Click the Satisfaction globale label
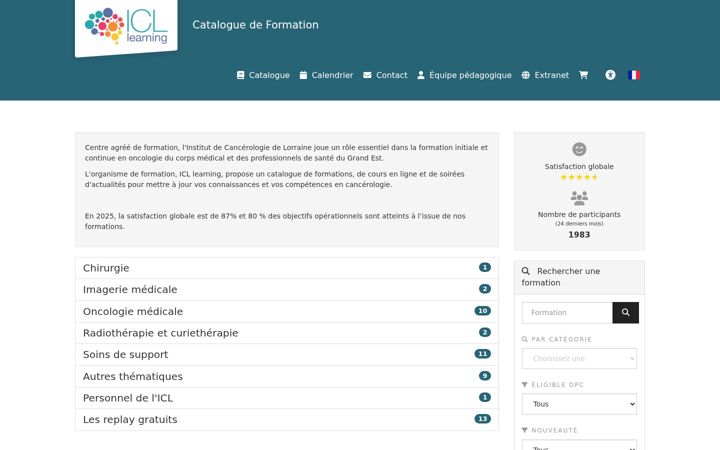Viewport: 720px width, 450px height. 579,167
